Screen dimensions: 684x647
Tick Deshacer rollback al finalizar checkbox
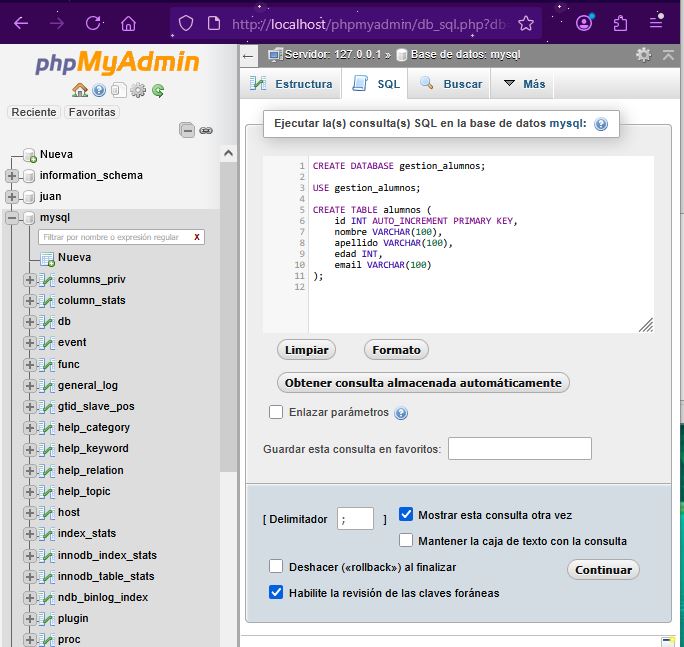[276, 566]
